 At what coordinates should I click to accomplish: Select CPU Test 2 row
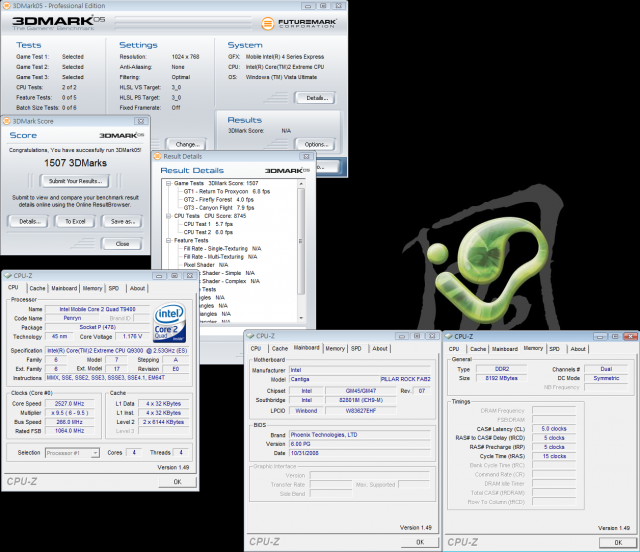click(208, 232)
